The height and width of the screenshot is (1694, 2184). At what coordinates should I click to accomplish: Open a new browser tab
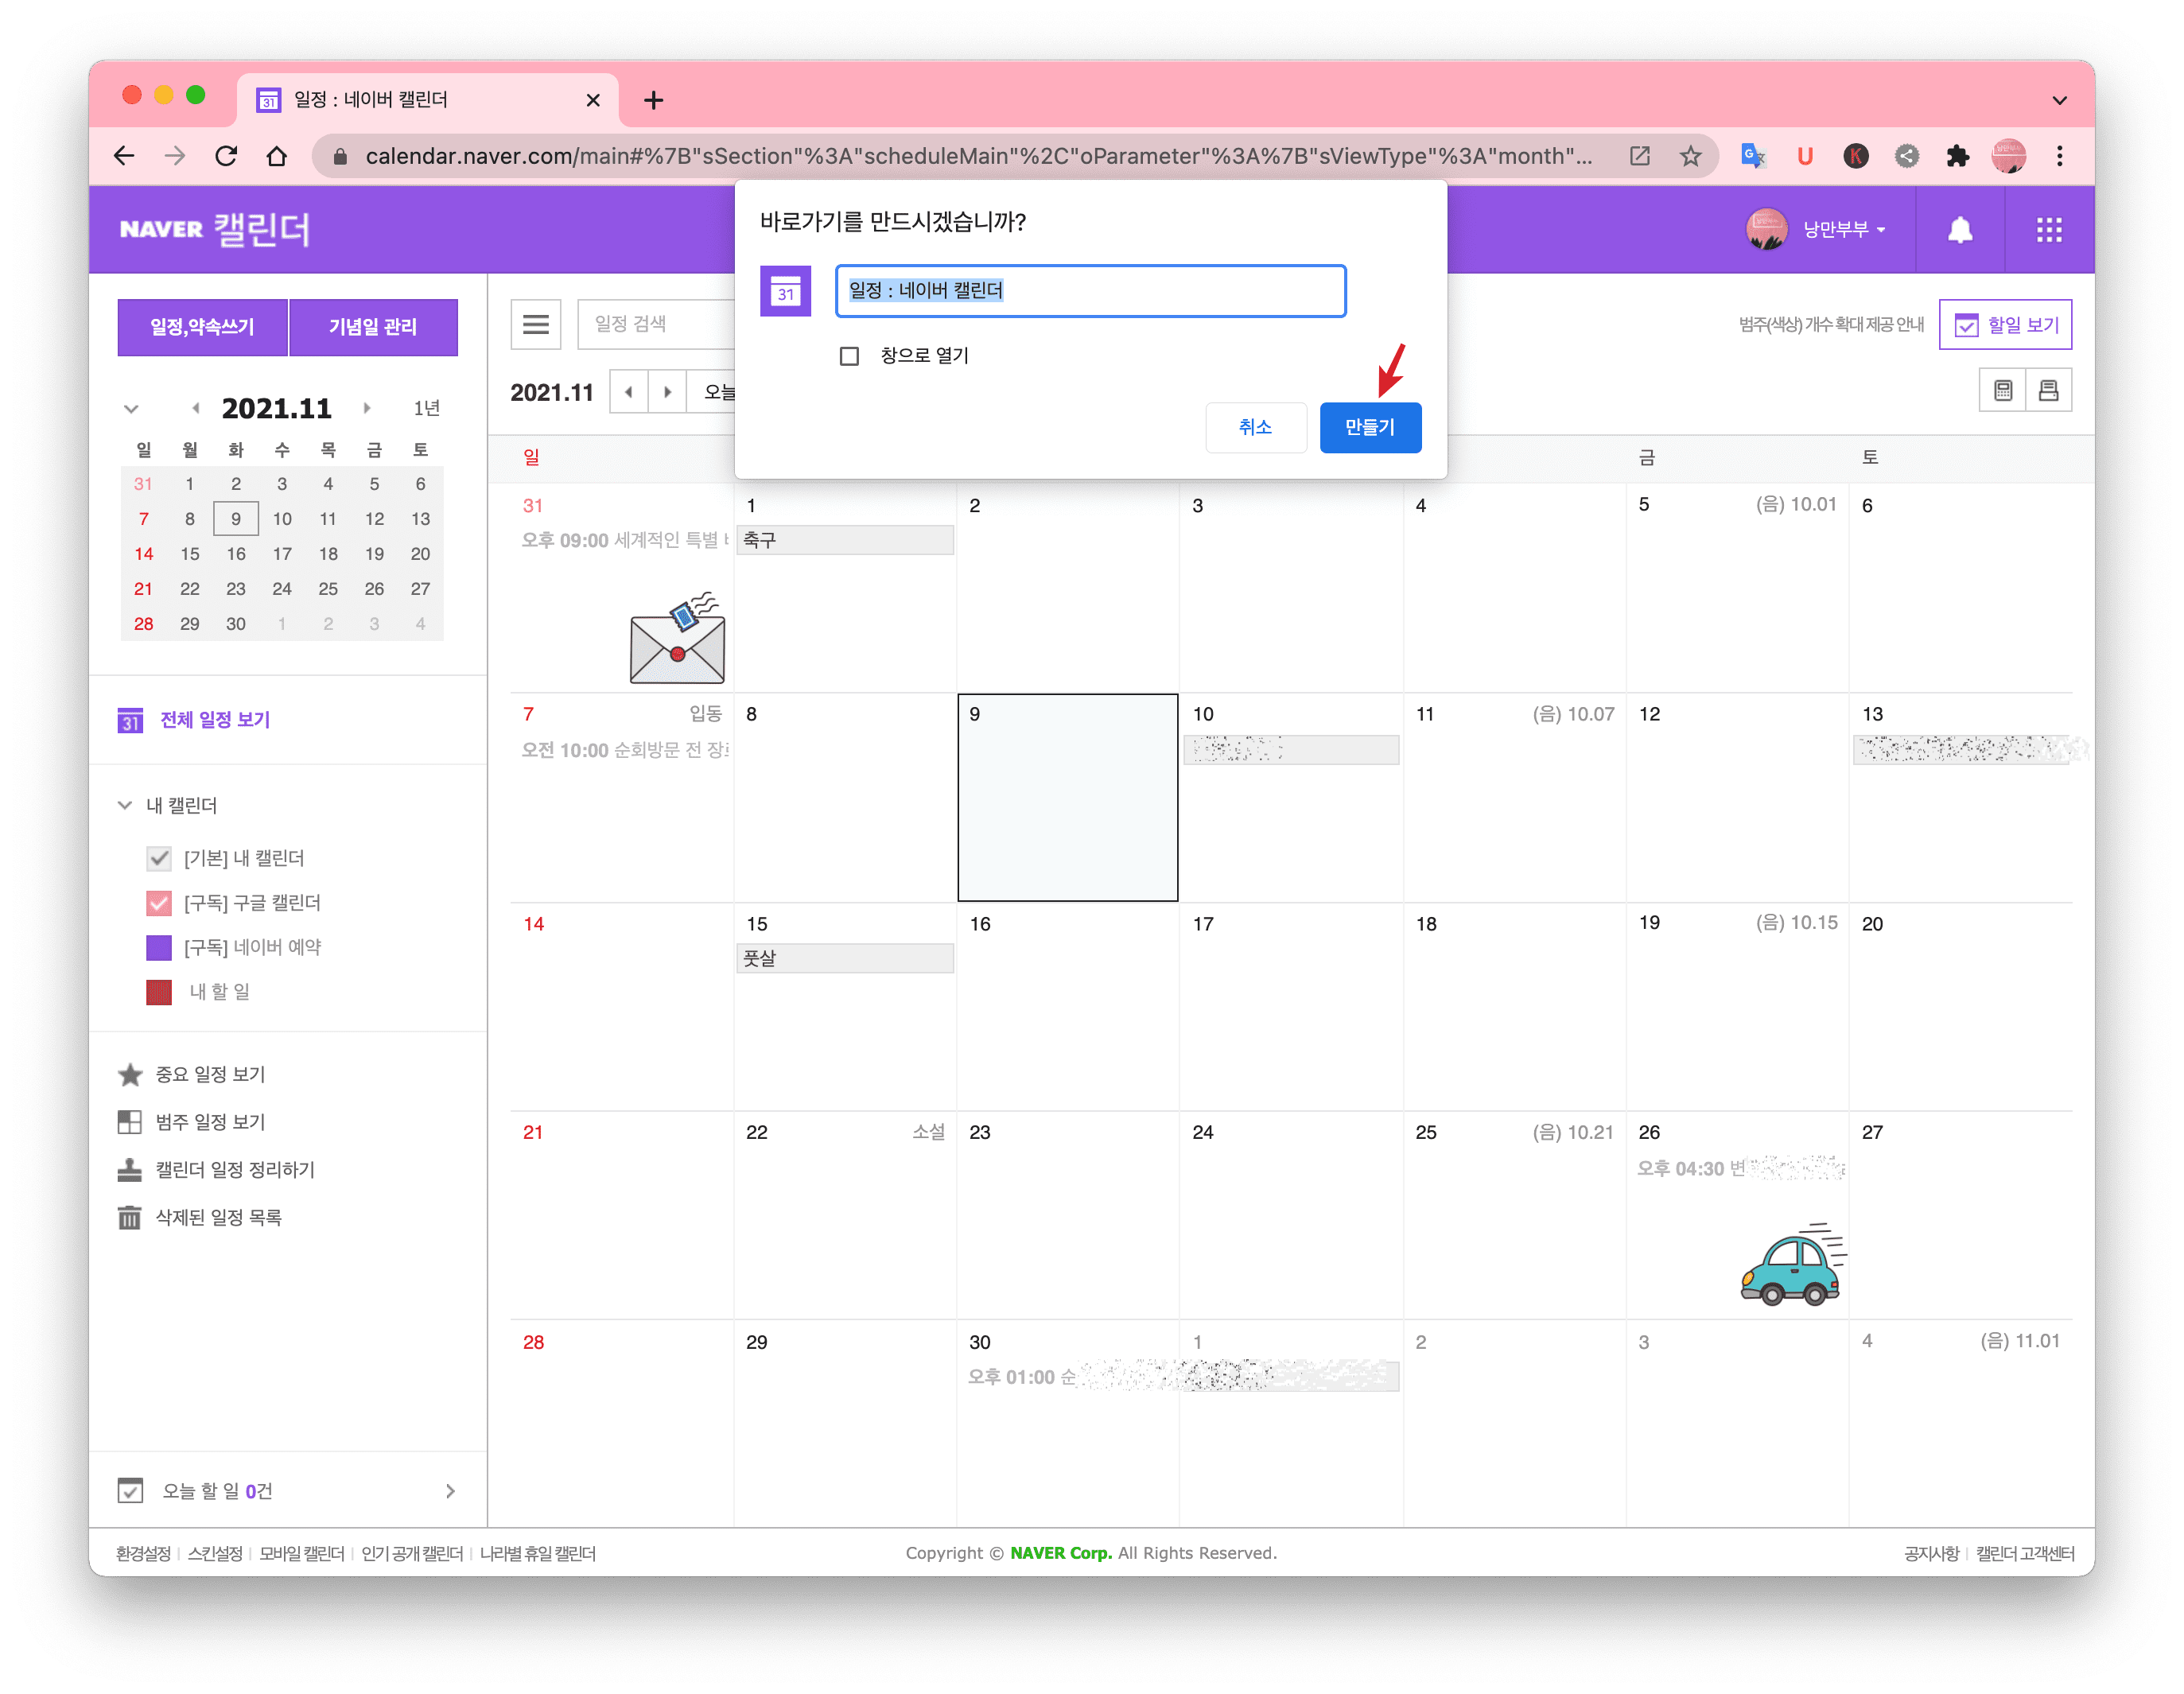tap(653, 100)
